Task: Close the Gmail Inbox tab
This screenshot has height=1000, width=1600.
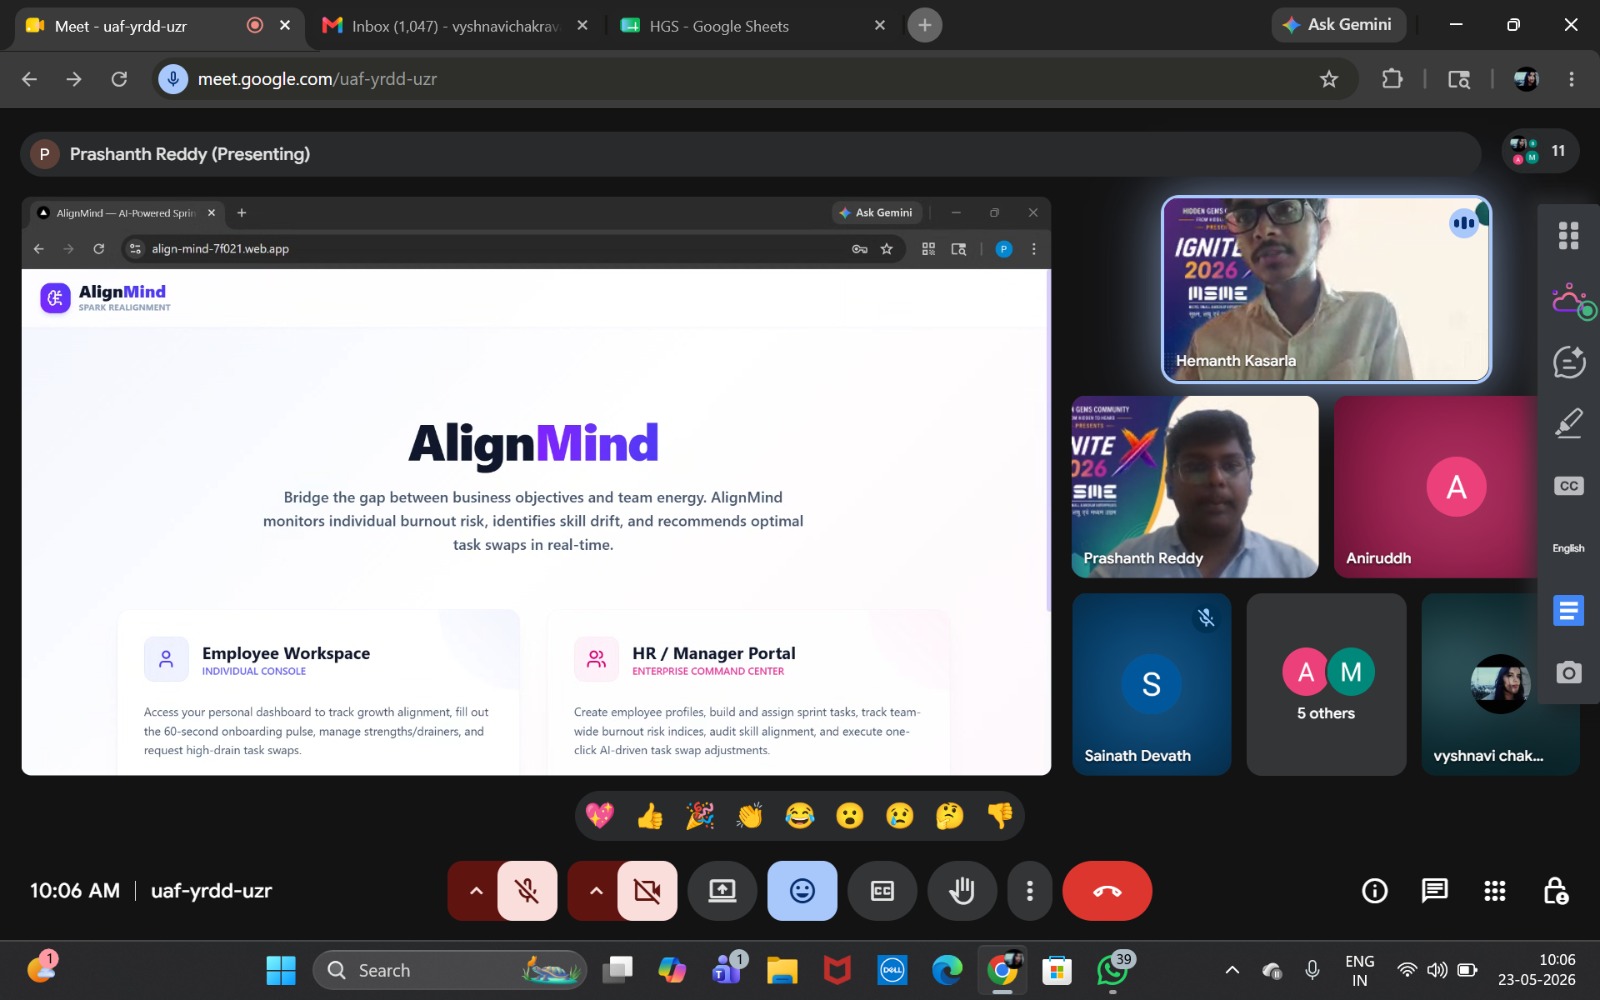Action: 583,26
